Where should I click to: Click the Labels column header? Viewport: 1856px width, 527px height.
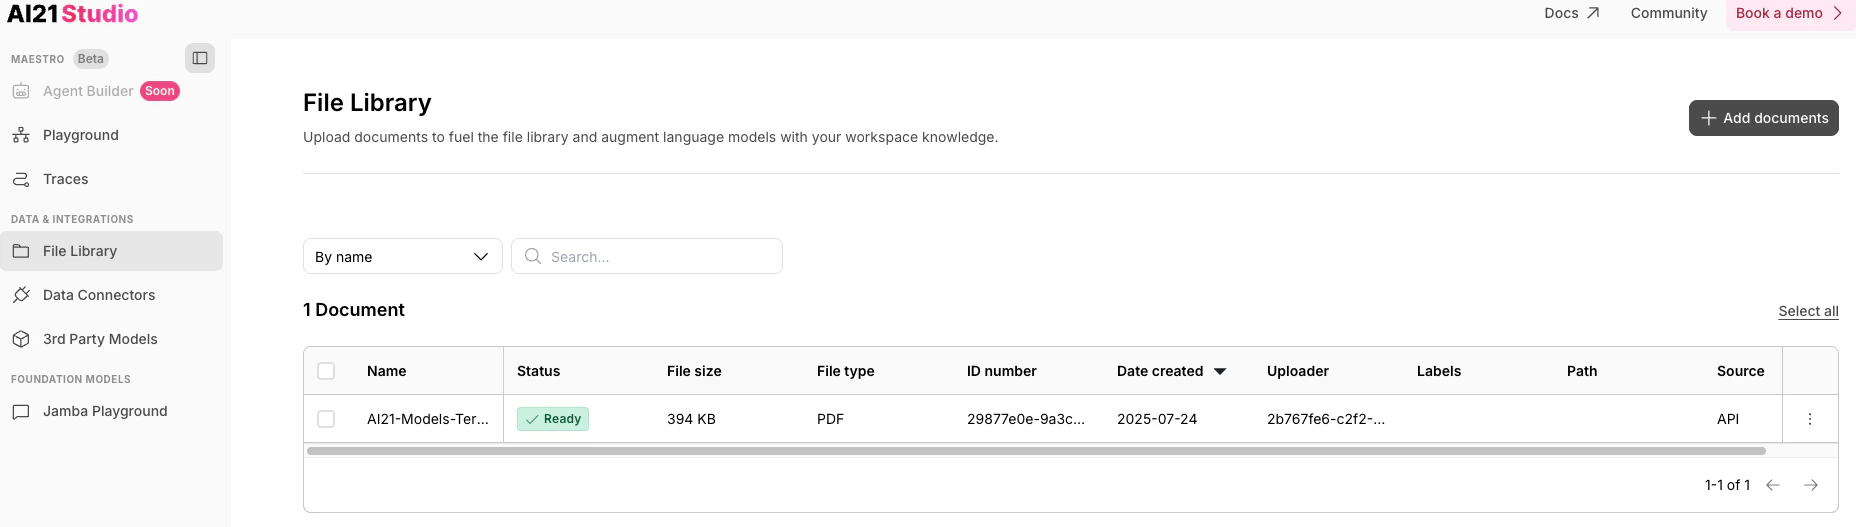click(x=1439, y=371)
